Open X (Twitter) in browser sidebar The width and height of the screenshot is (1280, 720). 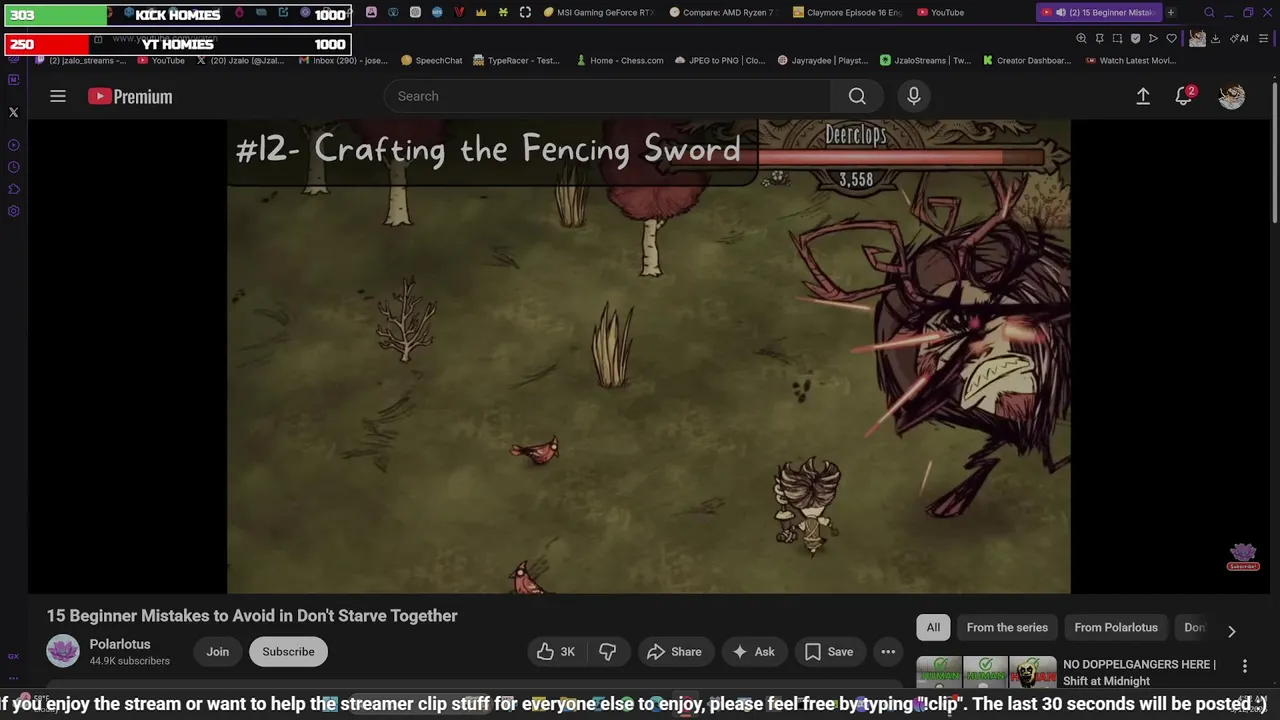(13, 112)
